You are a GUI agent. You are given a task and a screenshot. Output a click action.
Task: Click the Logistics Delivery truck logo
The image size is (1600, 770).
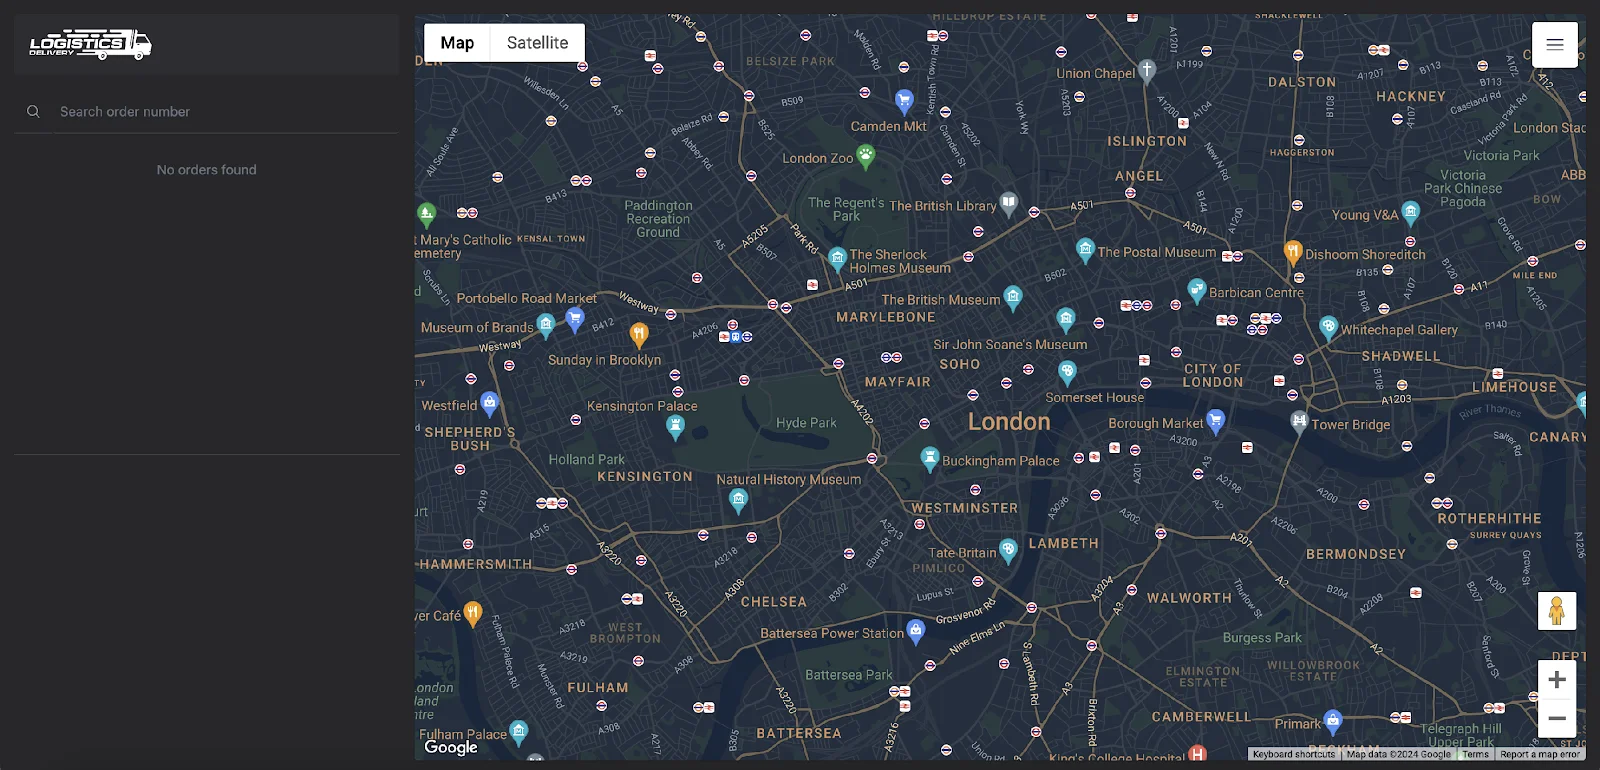tap(90, 44)
